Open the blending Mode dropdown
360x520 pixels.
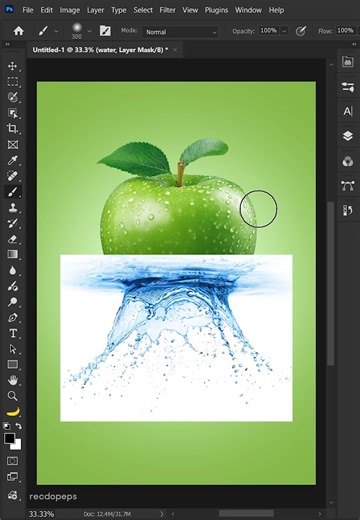point(180,32)
